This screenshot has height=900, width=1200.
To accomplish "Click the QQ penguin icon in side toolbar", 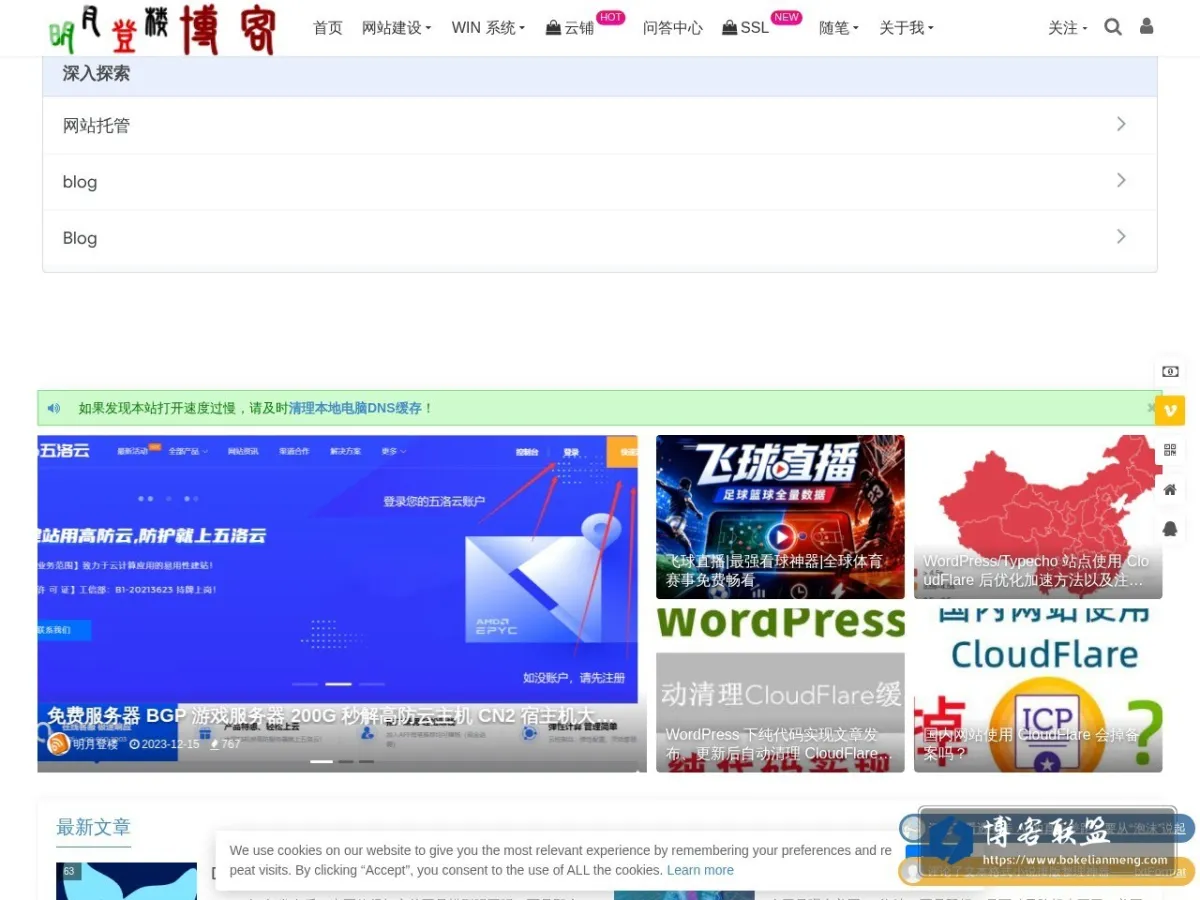I will (x=1170, y=528).
